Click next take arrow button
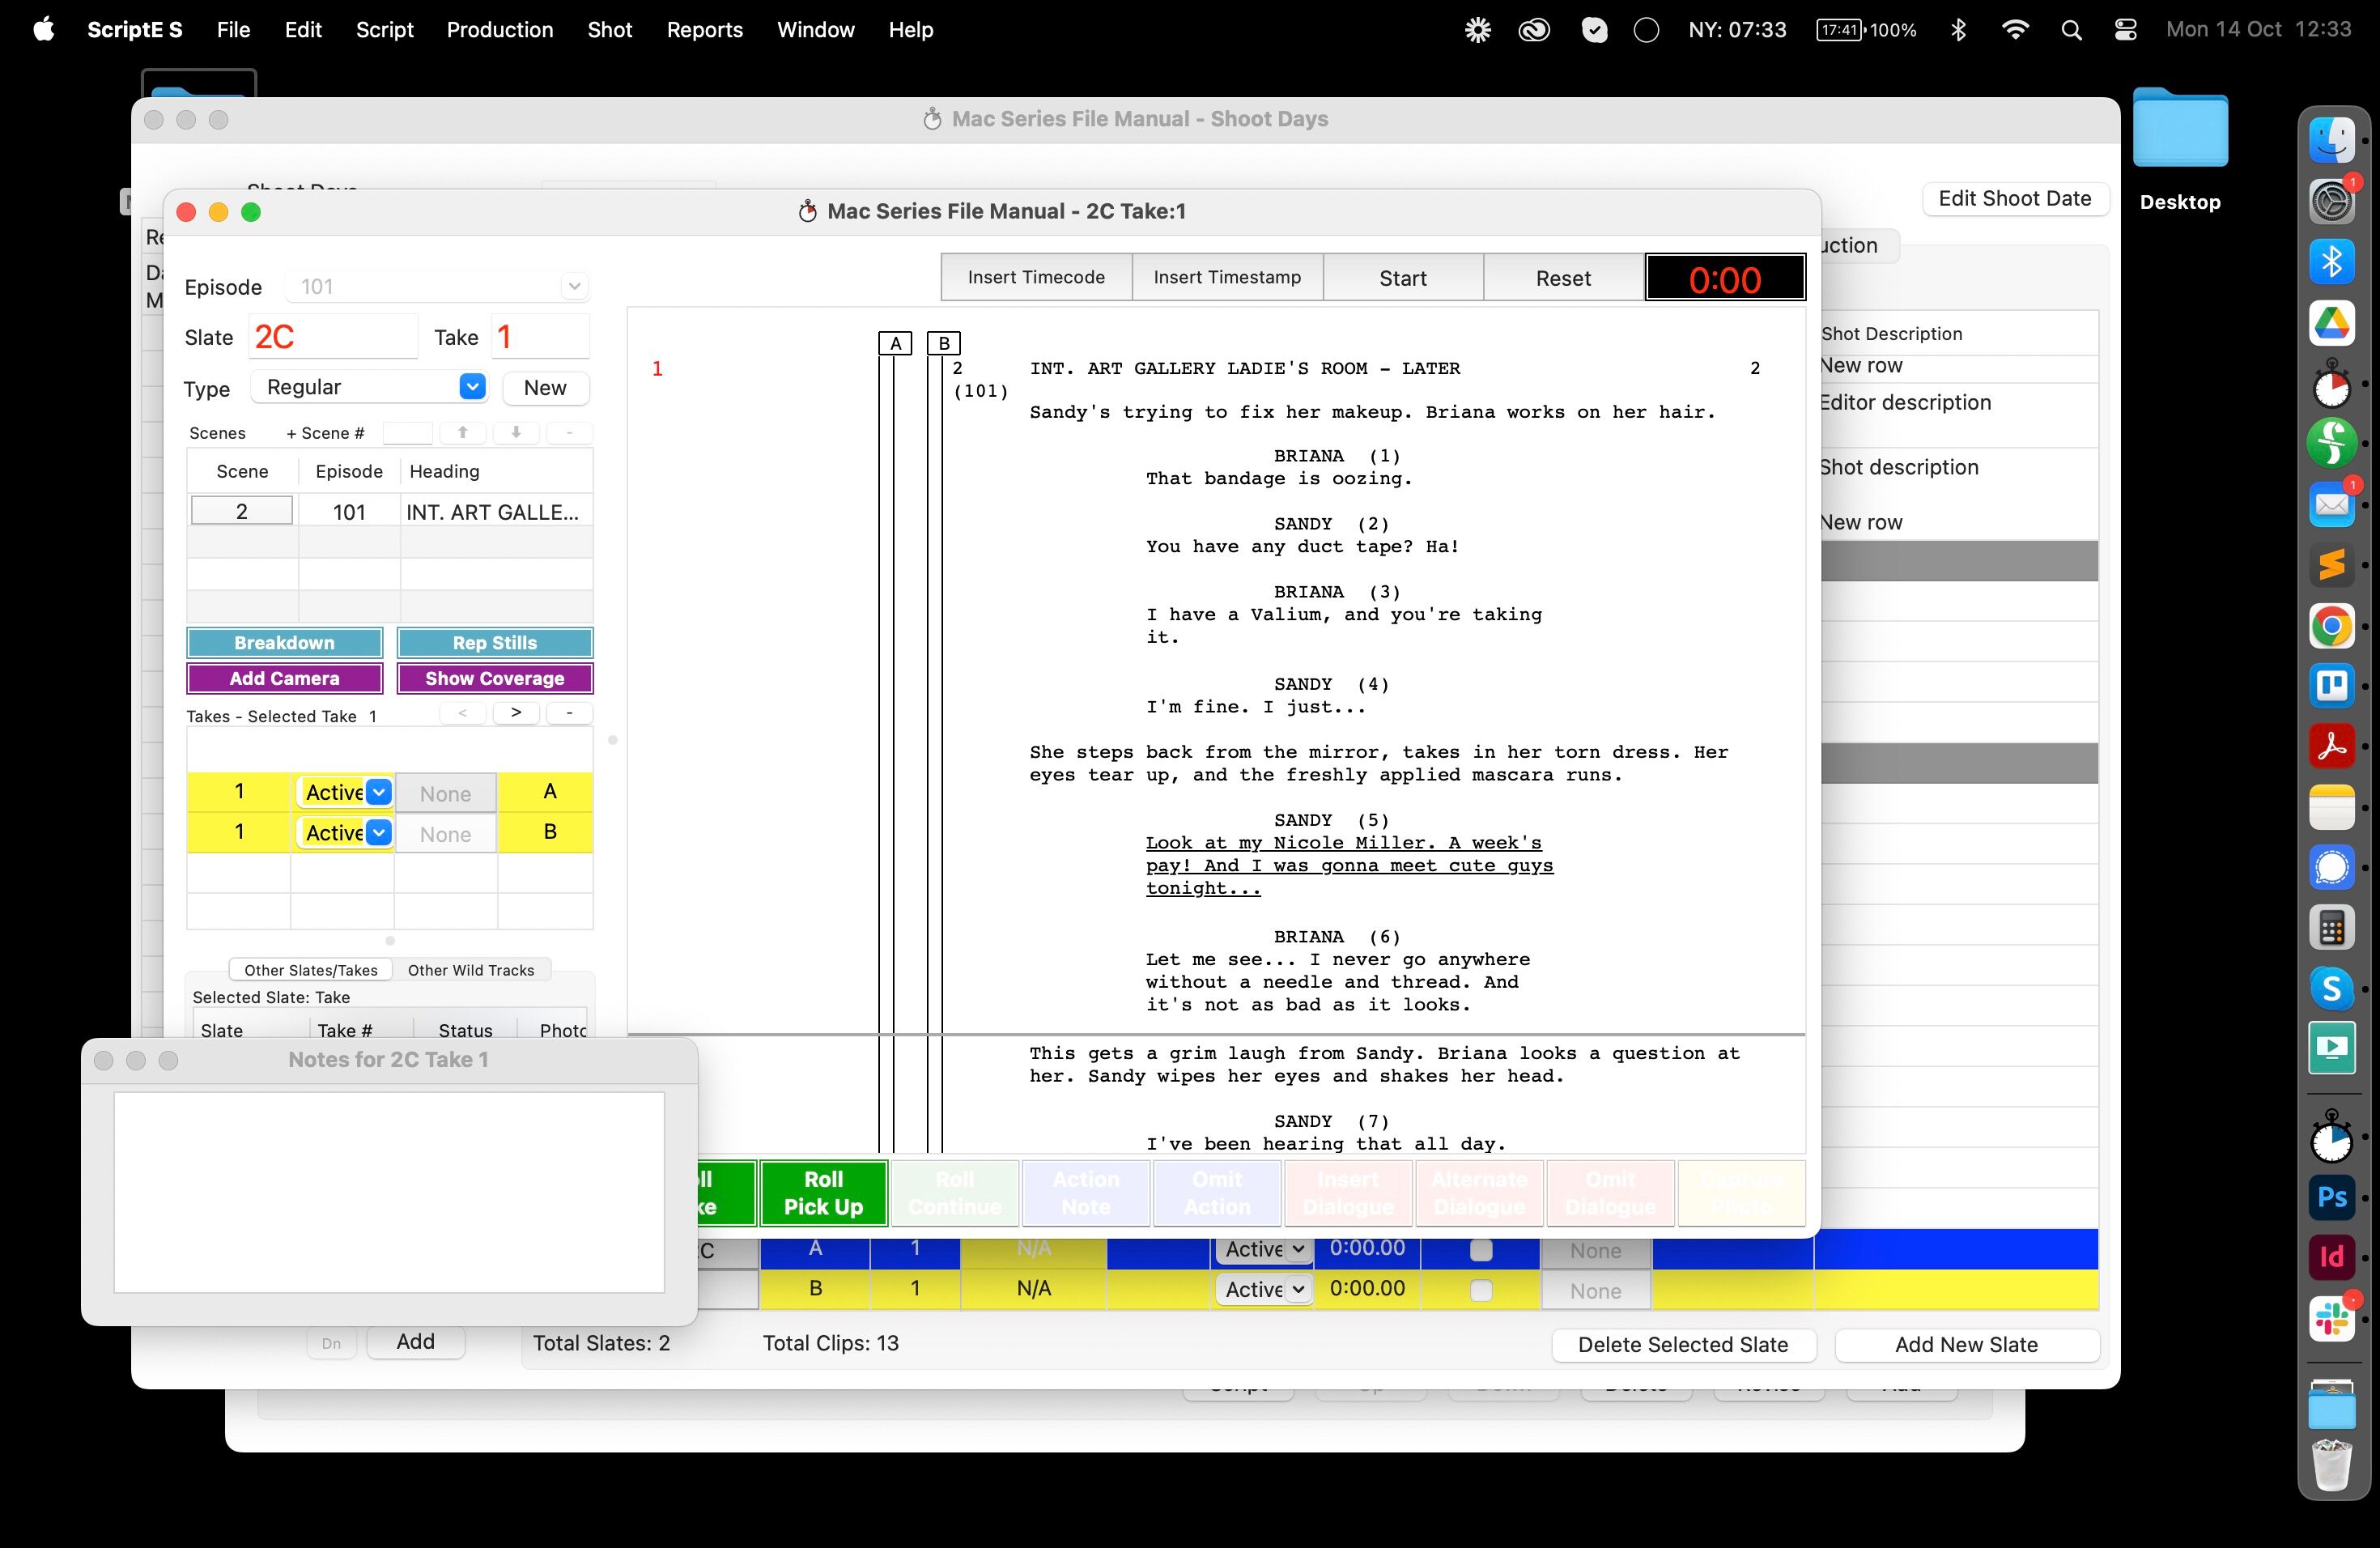This screenshot has height=1548, width=2380. click(516, 713)
